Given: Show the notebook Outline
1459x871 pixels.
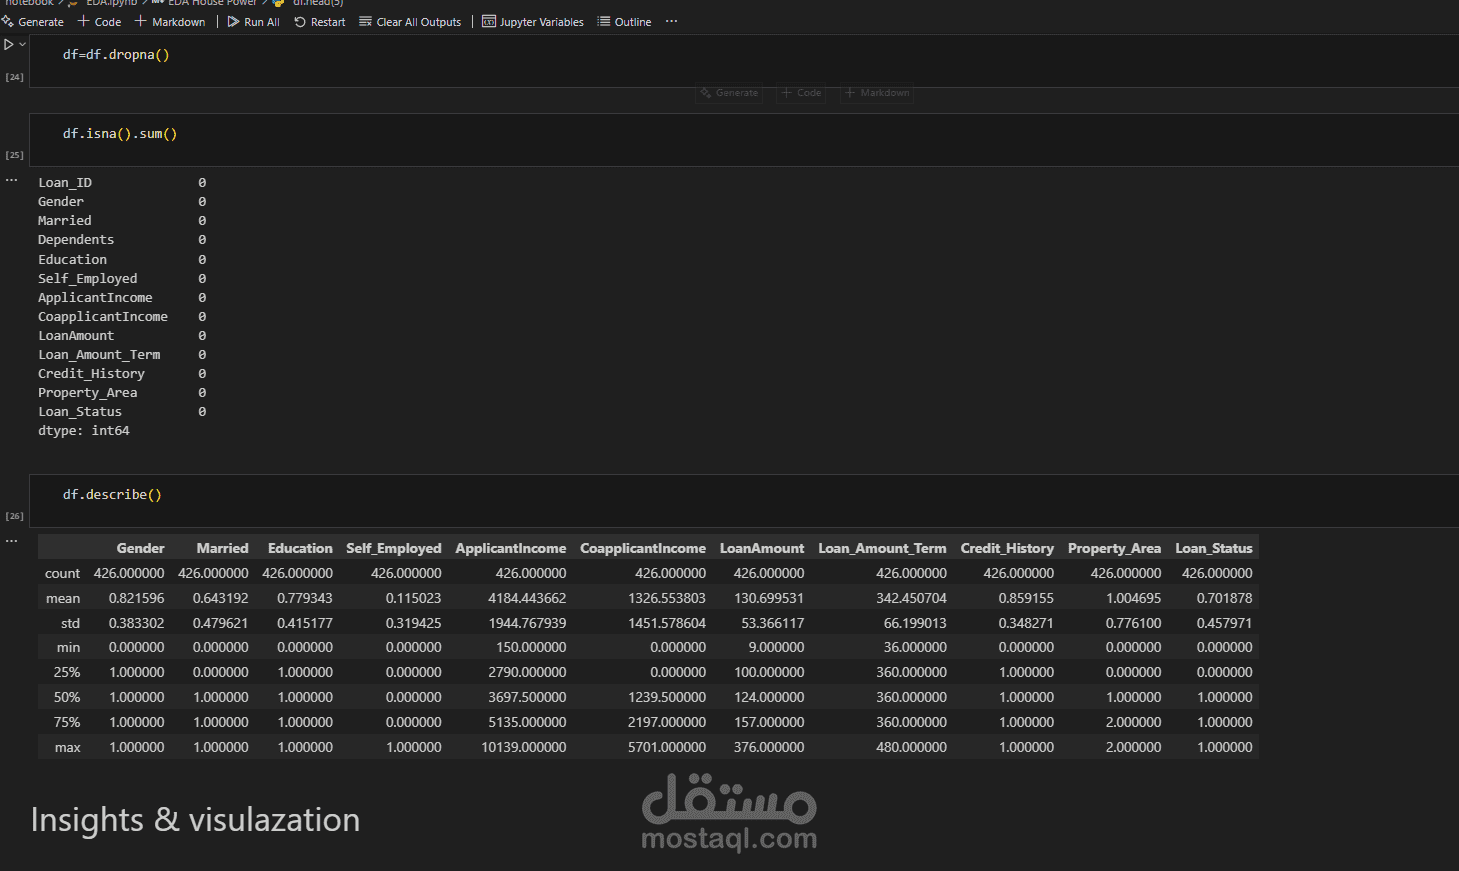Looking at the screenshot, I should (624, 22).
